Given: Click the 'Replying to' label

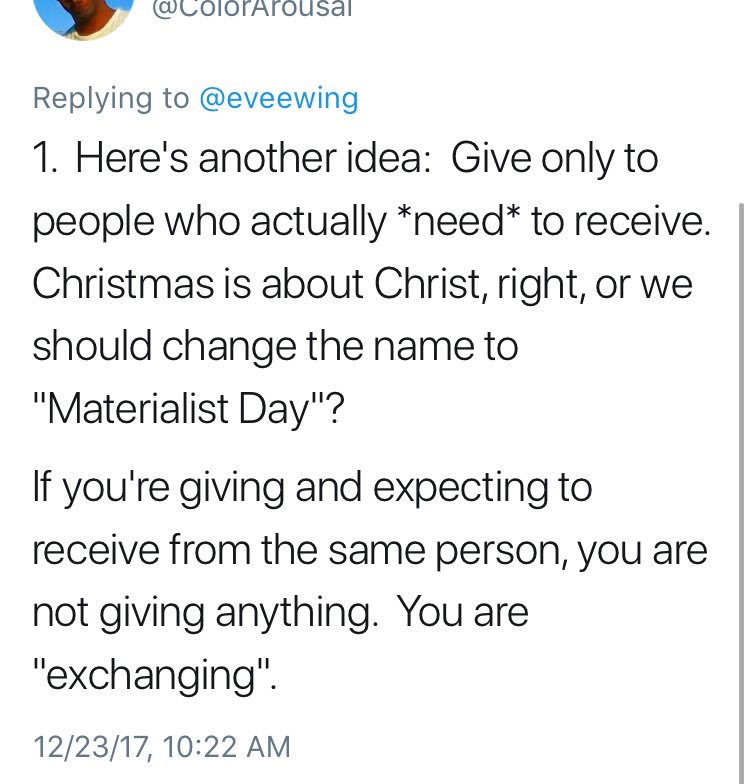Looking at the screenshot, I should (111, 98).
